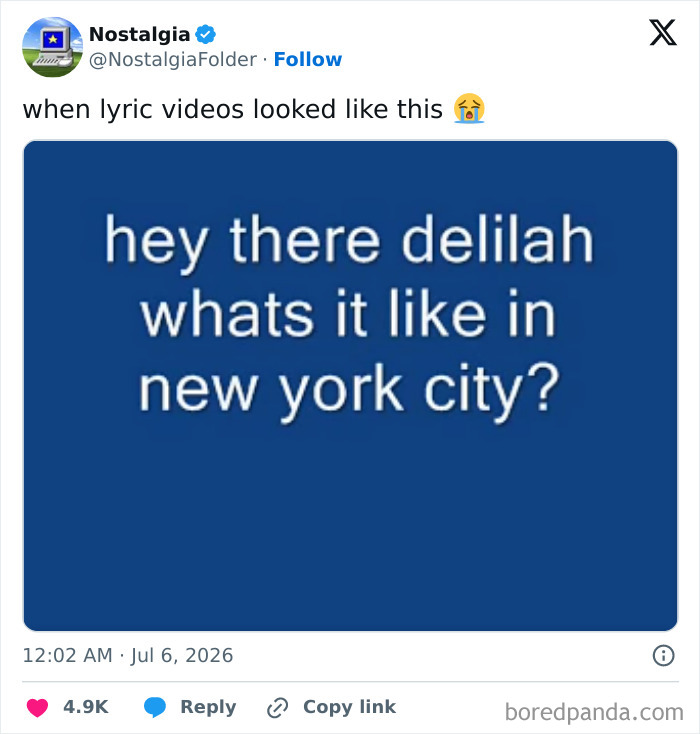The image size is (700, 734).
Task: Click the blue reply speech bubble icon
Action: (x=155, y=707)
